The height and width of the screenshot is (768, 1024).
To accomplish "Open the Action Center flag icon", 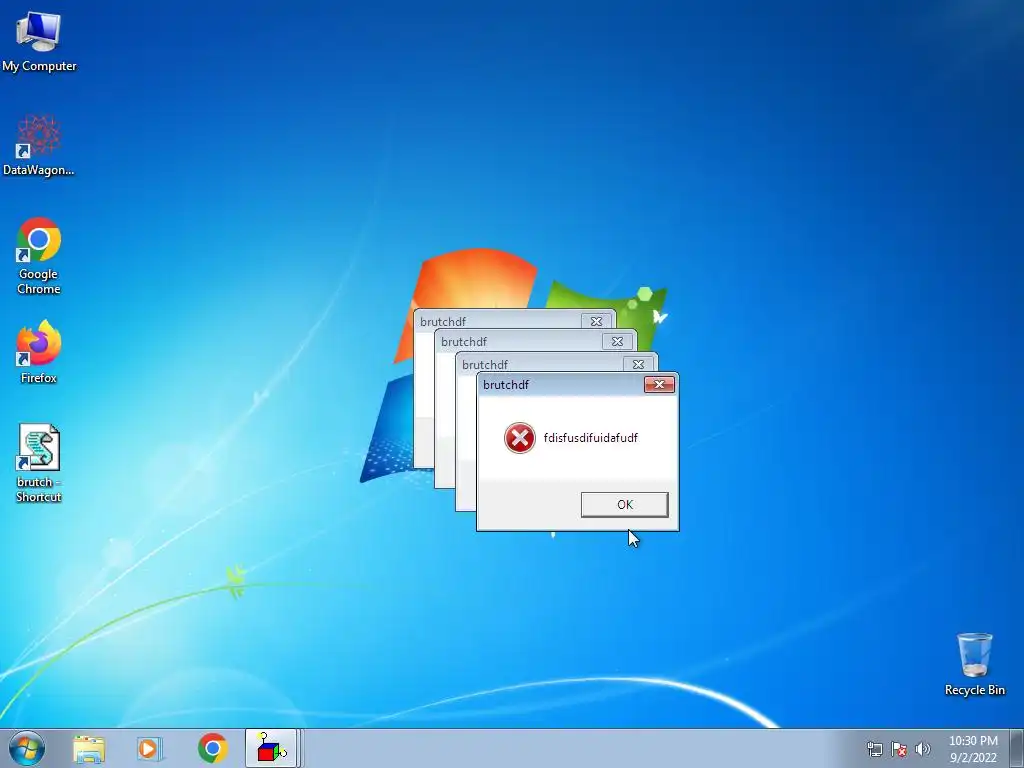I will (x=899, y=749).
